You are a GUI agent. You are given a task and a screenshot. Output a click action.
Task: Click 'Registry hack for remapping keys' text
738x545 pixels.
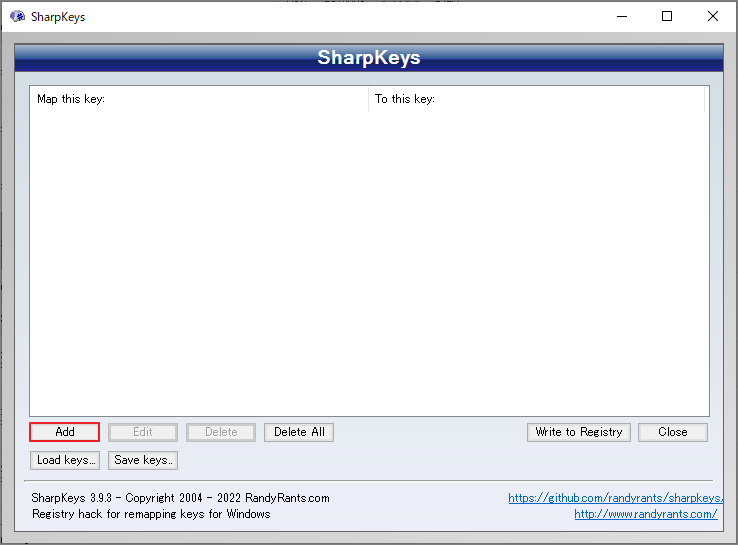coord(151,514)
